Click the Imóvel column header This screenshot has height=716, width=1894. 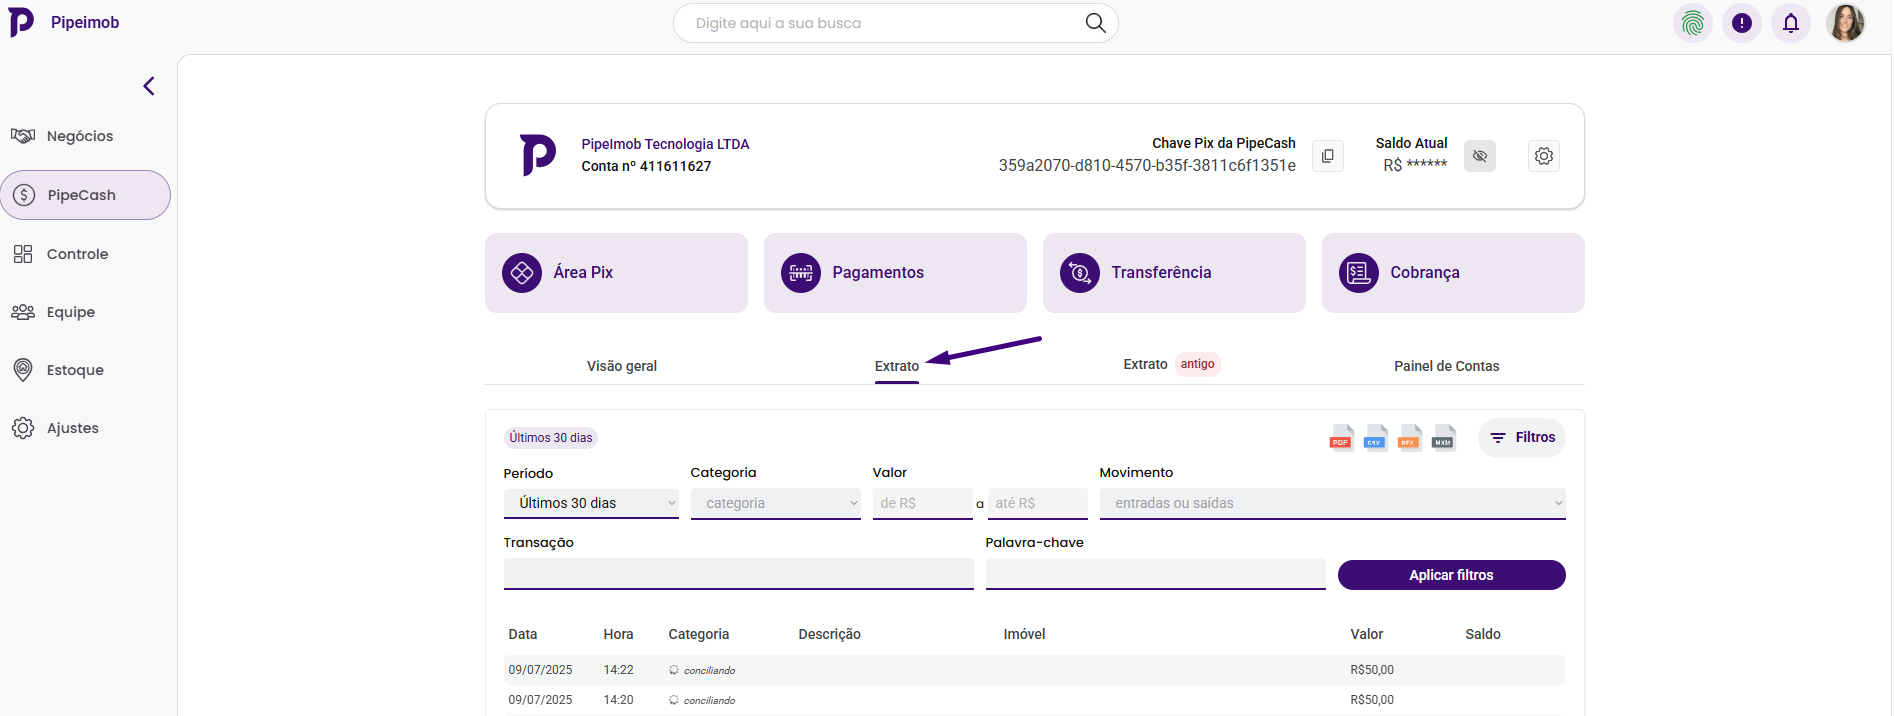[1024, 634]
